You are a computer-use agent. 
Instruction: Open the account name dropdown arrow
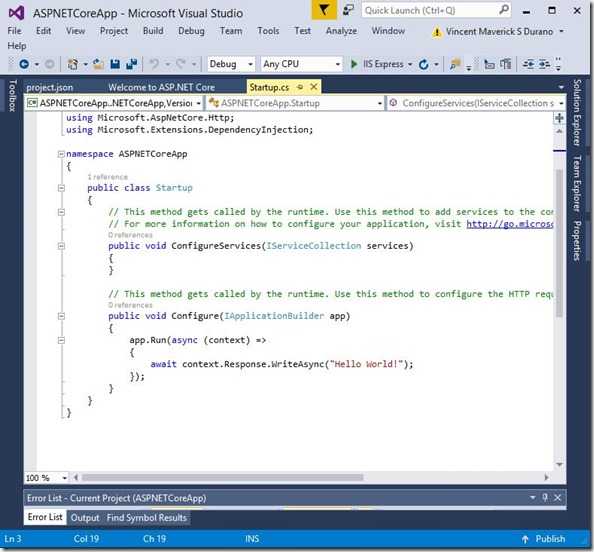point(561,31)
